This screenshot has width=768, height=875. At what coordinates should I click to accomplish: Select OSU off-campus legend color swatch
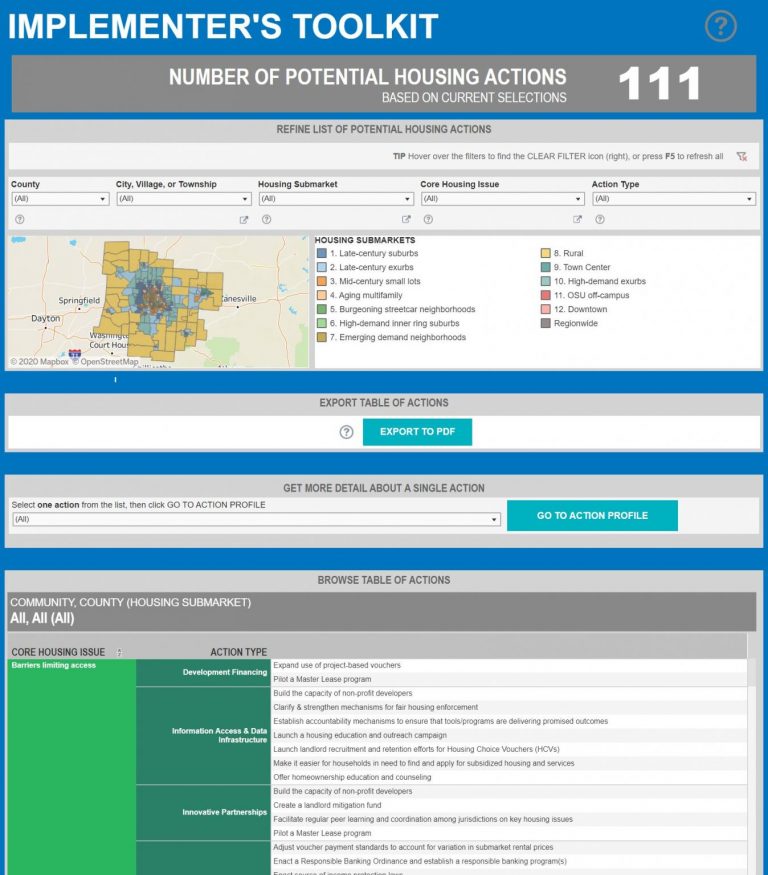pyautogui.click(x=546, y=296)
